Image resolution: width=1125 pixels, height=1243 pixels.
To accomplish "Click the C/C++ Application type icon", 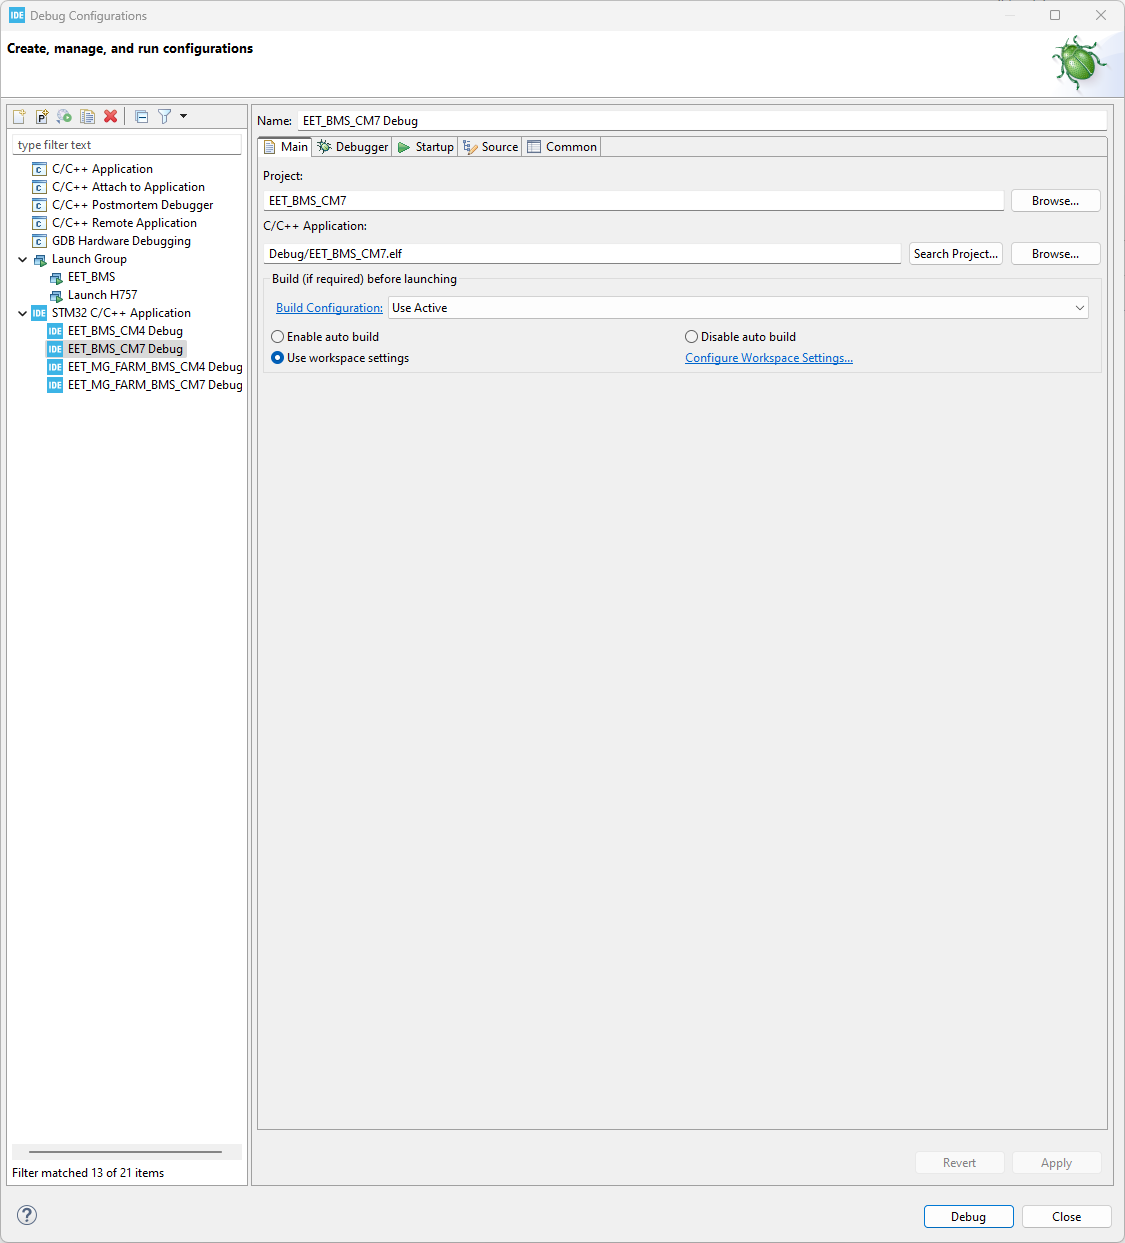I will 39,169.
